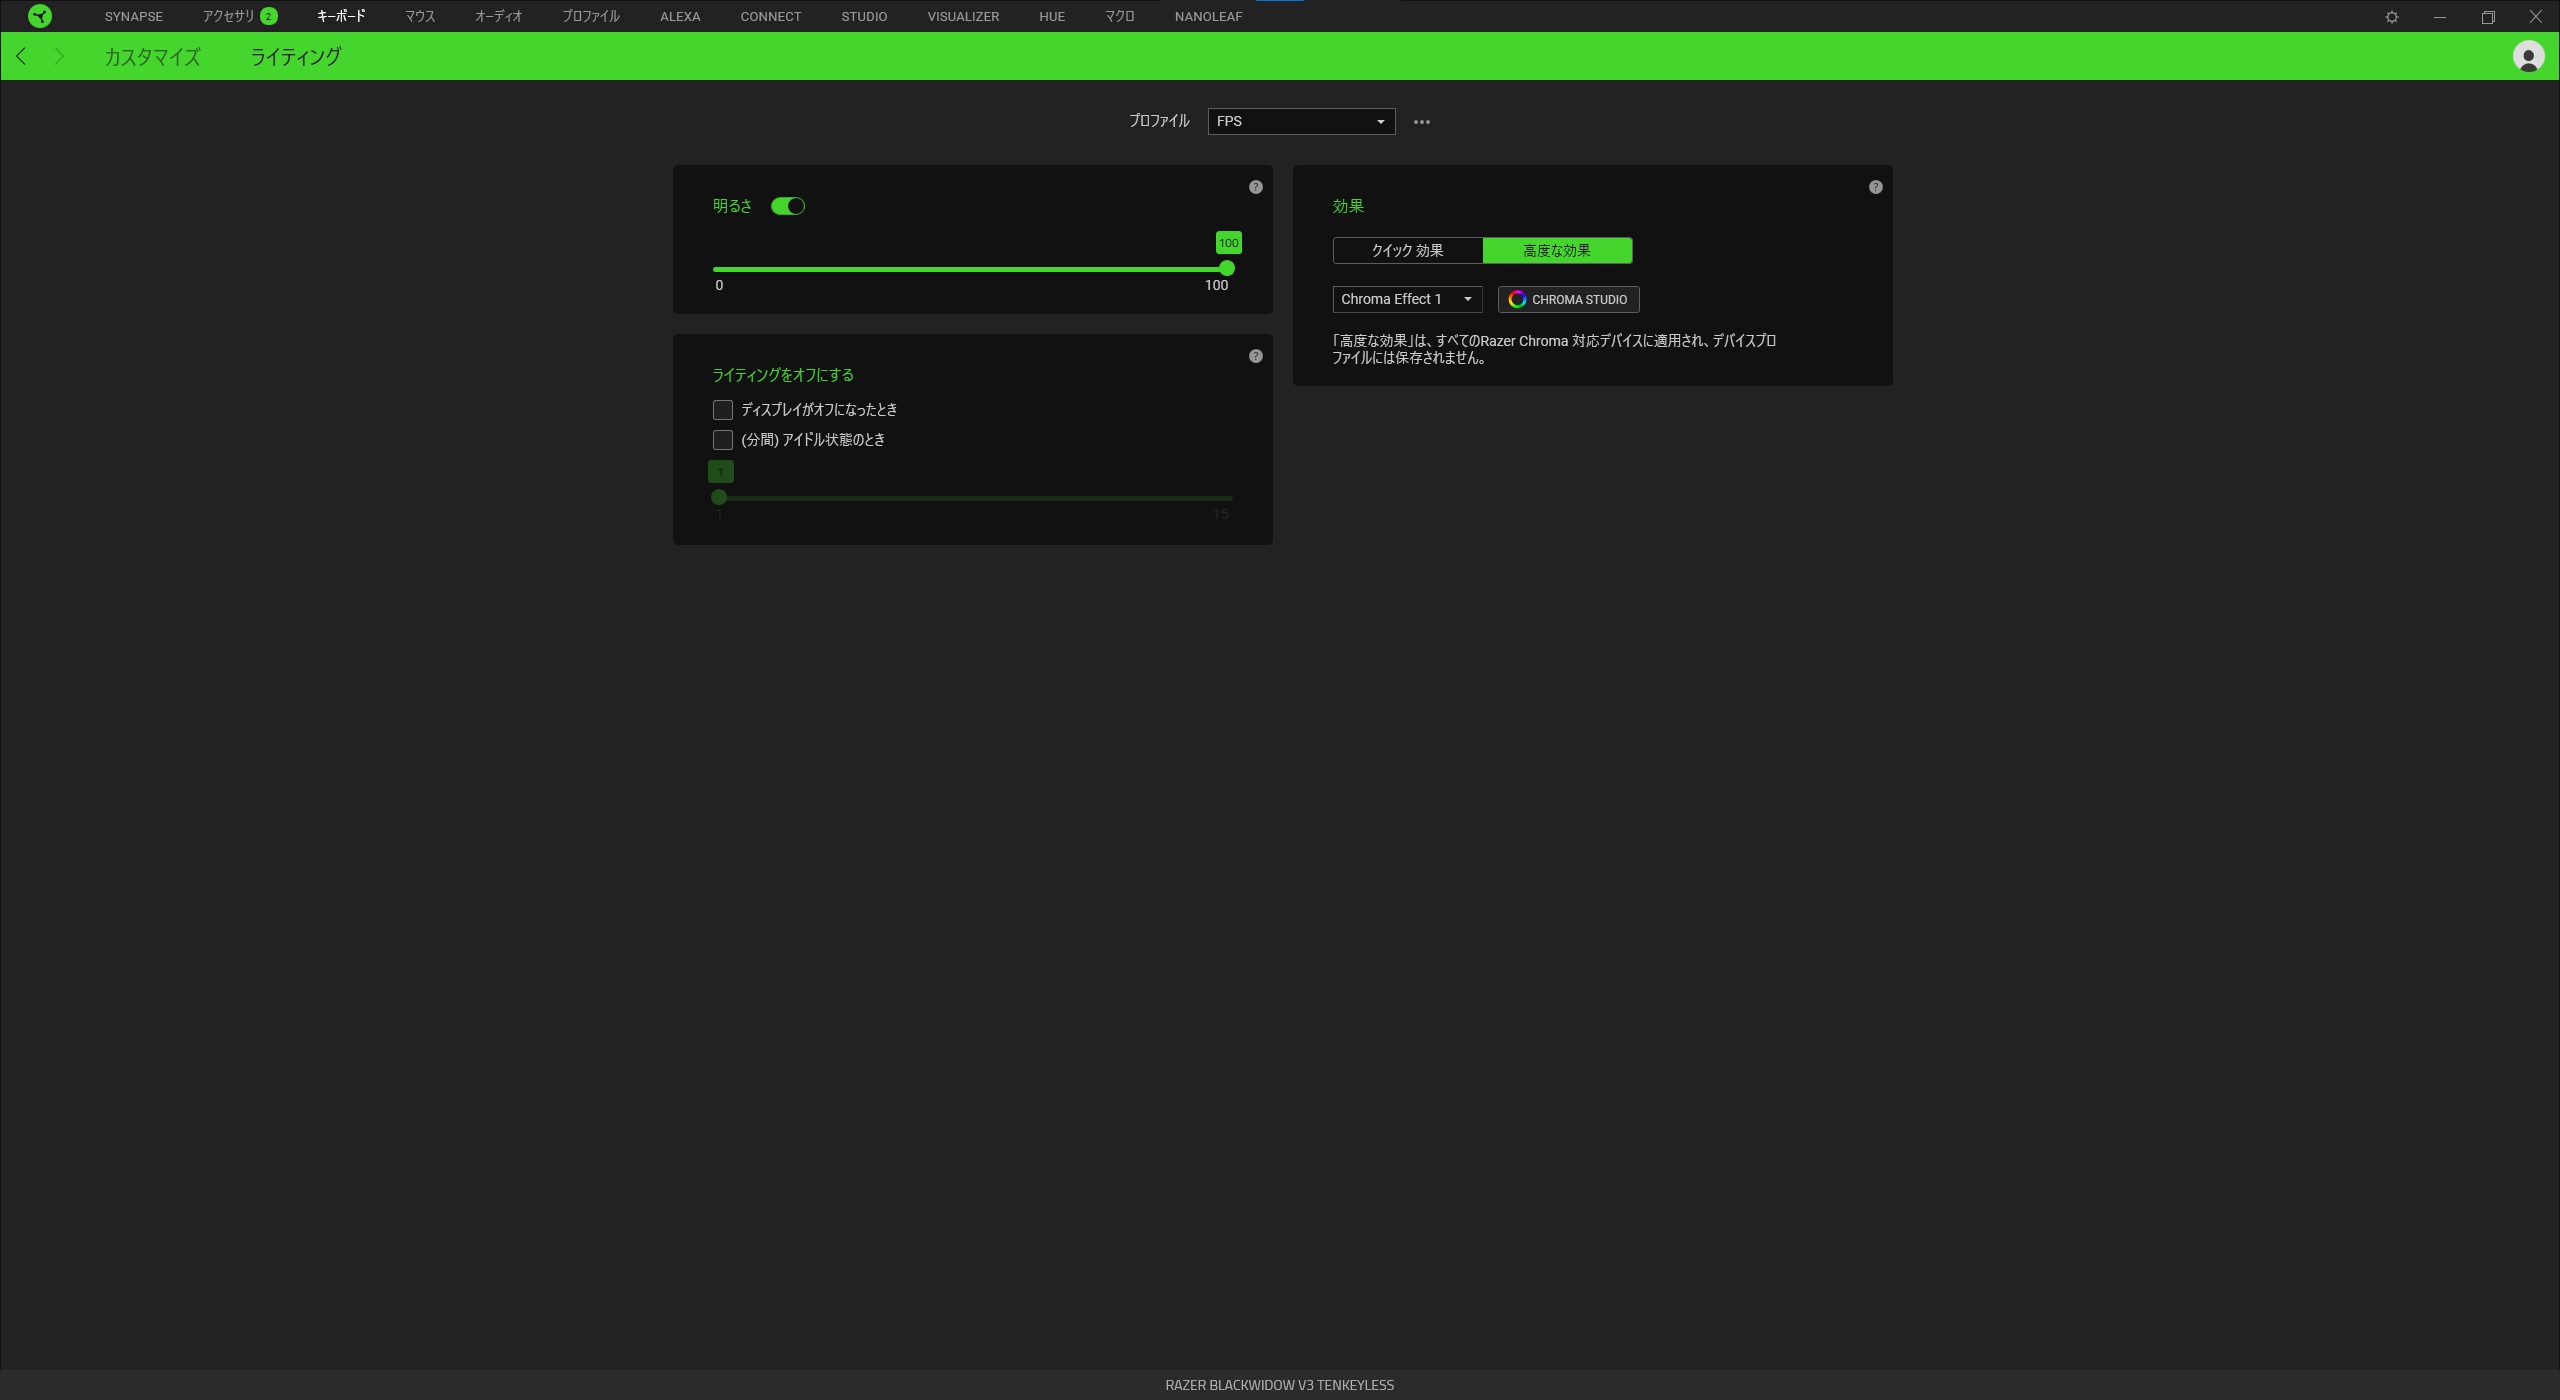Go forward with the right arrow

click(59, 56)
